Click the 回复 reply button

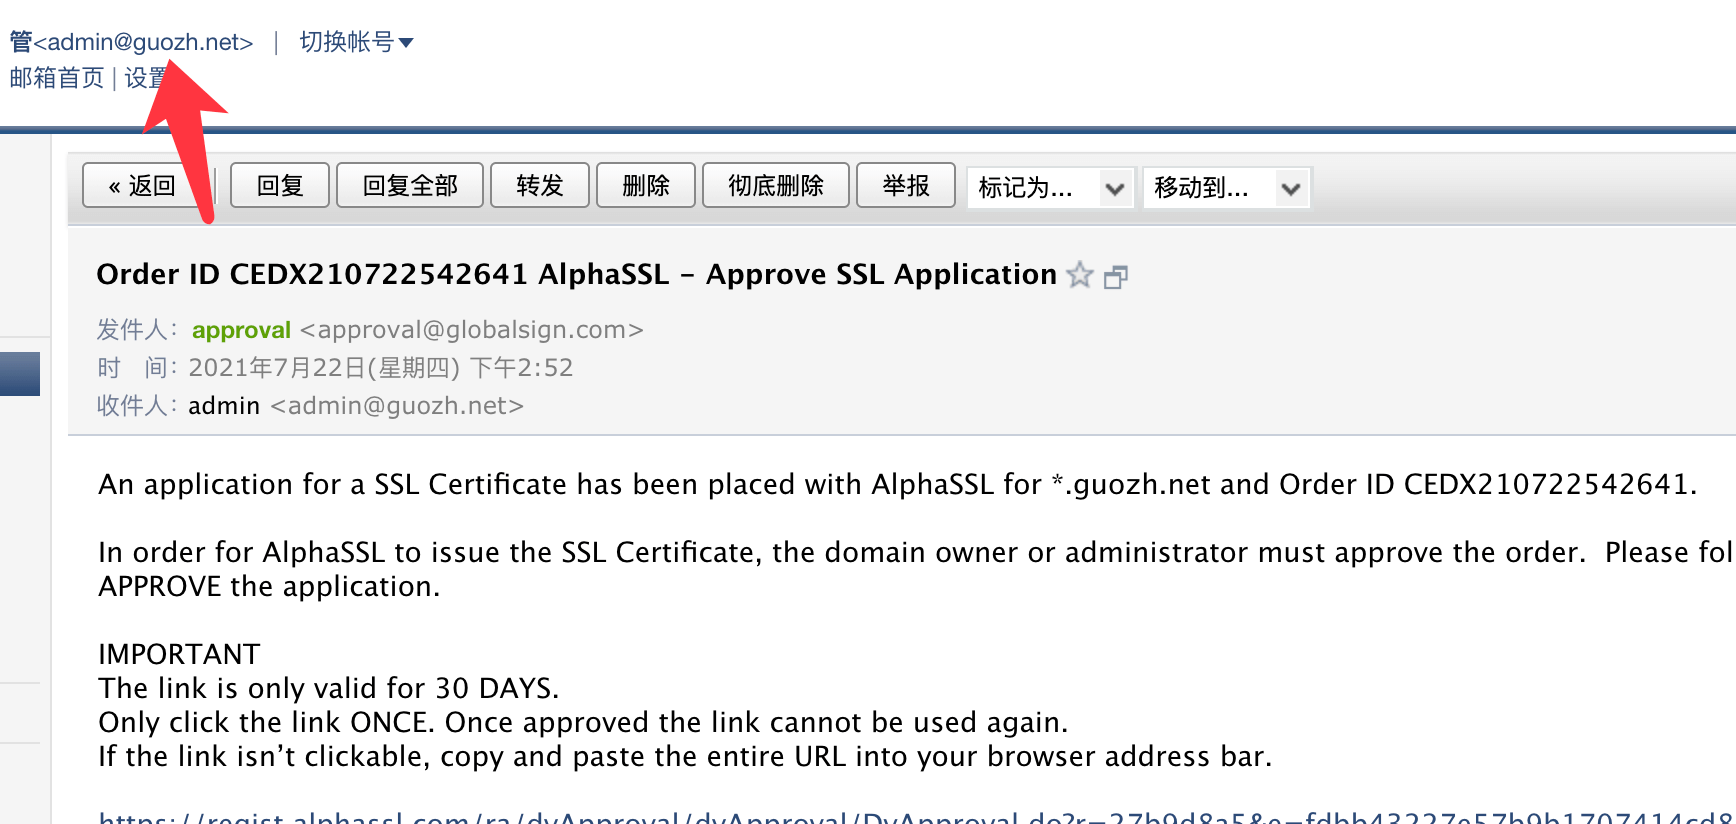pyautogui.click(x=280, y=186)
